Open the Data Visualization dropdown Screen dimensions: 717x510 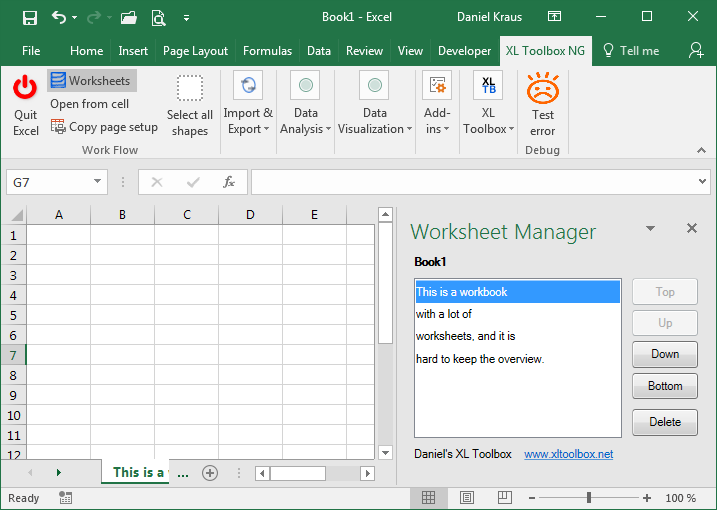(375, 104)
